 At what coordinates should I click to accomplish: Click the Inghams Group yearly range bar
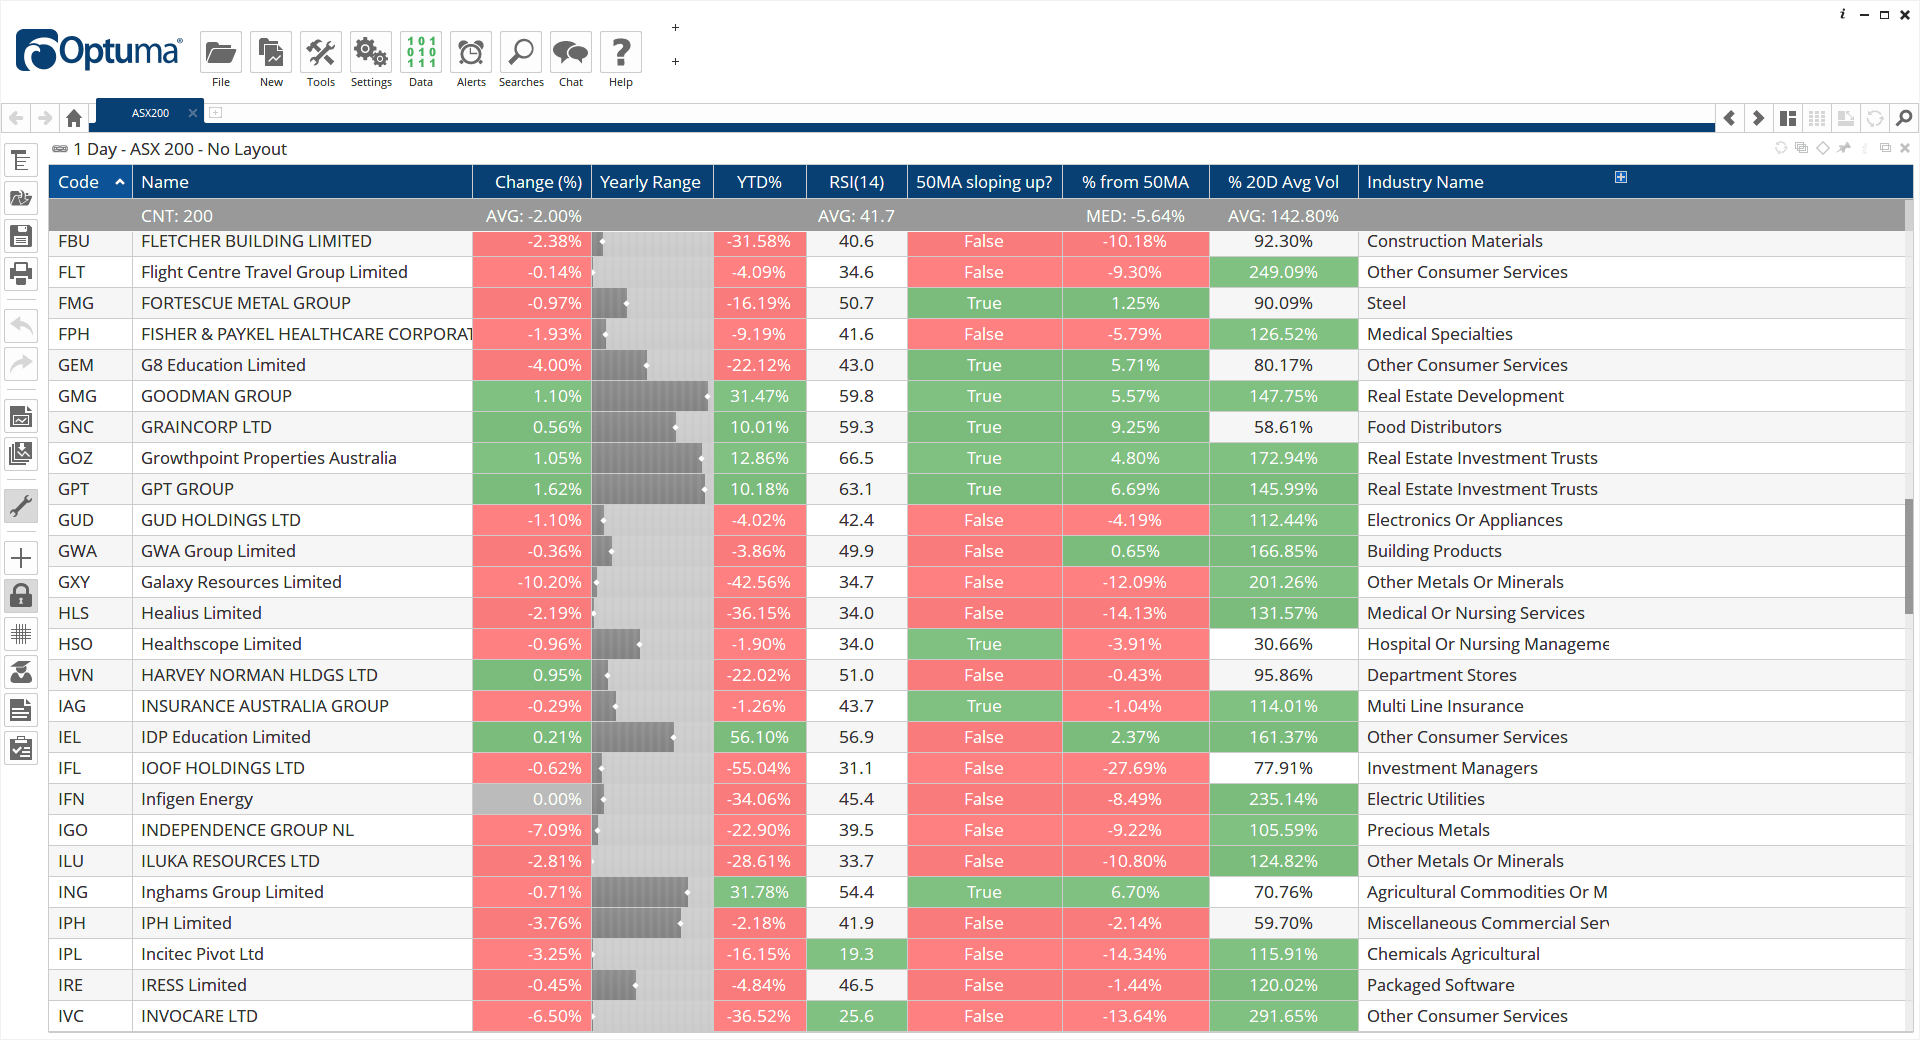coord(652,892)
